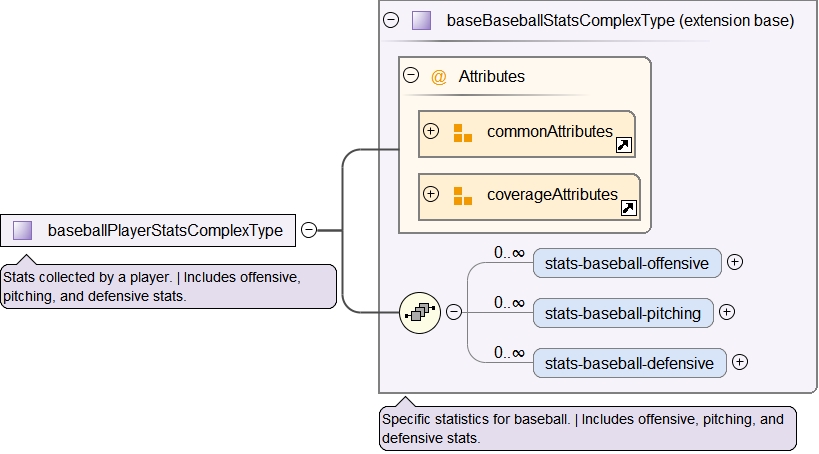The width and height of the screenshot is (819, 454).
Task: Collapse the baseballPlayerStatsComplexType node
Action: (x=309, y=231)
